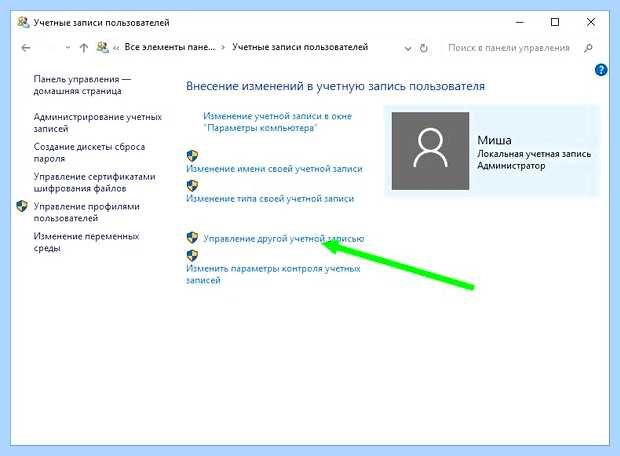Click the text 'Администратор' under Миша
The image size is (620, 456).
[x=511, y=165]
